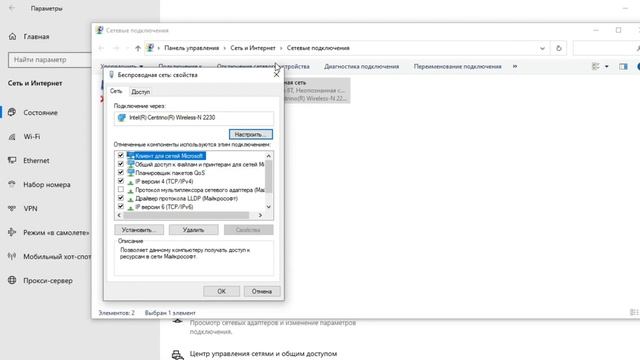
Task: Open the Прокси-сервер globe icon
Action: [x=12, y=280]
